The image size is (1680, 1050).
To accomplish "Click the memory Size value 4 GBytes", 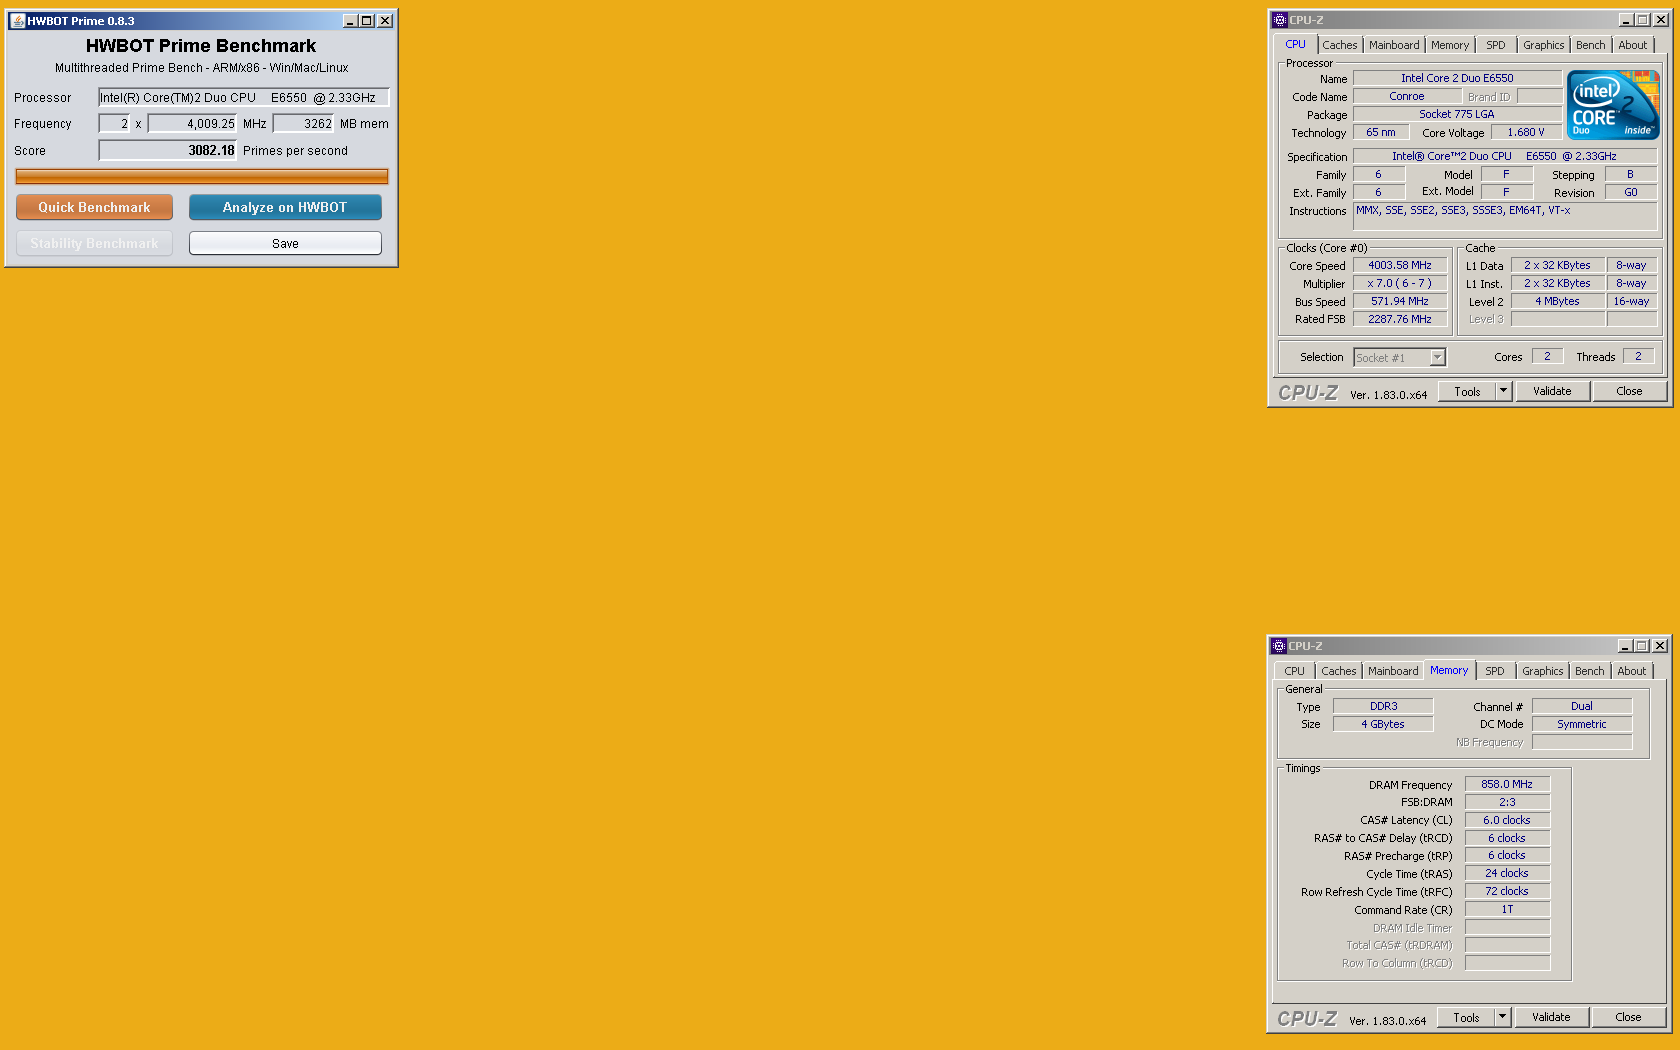I will click(x=1383, y=725).
